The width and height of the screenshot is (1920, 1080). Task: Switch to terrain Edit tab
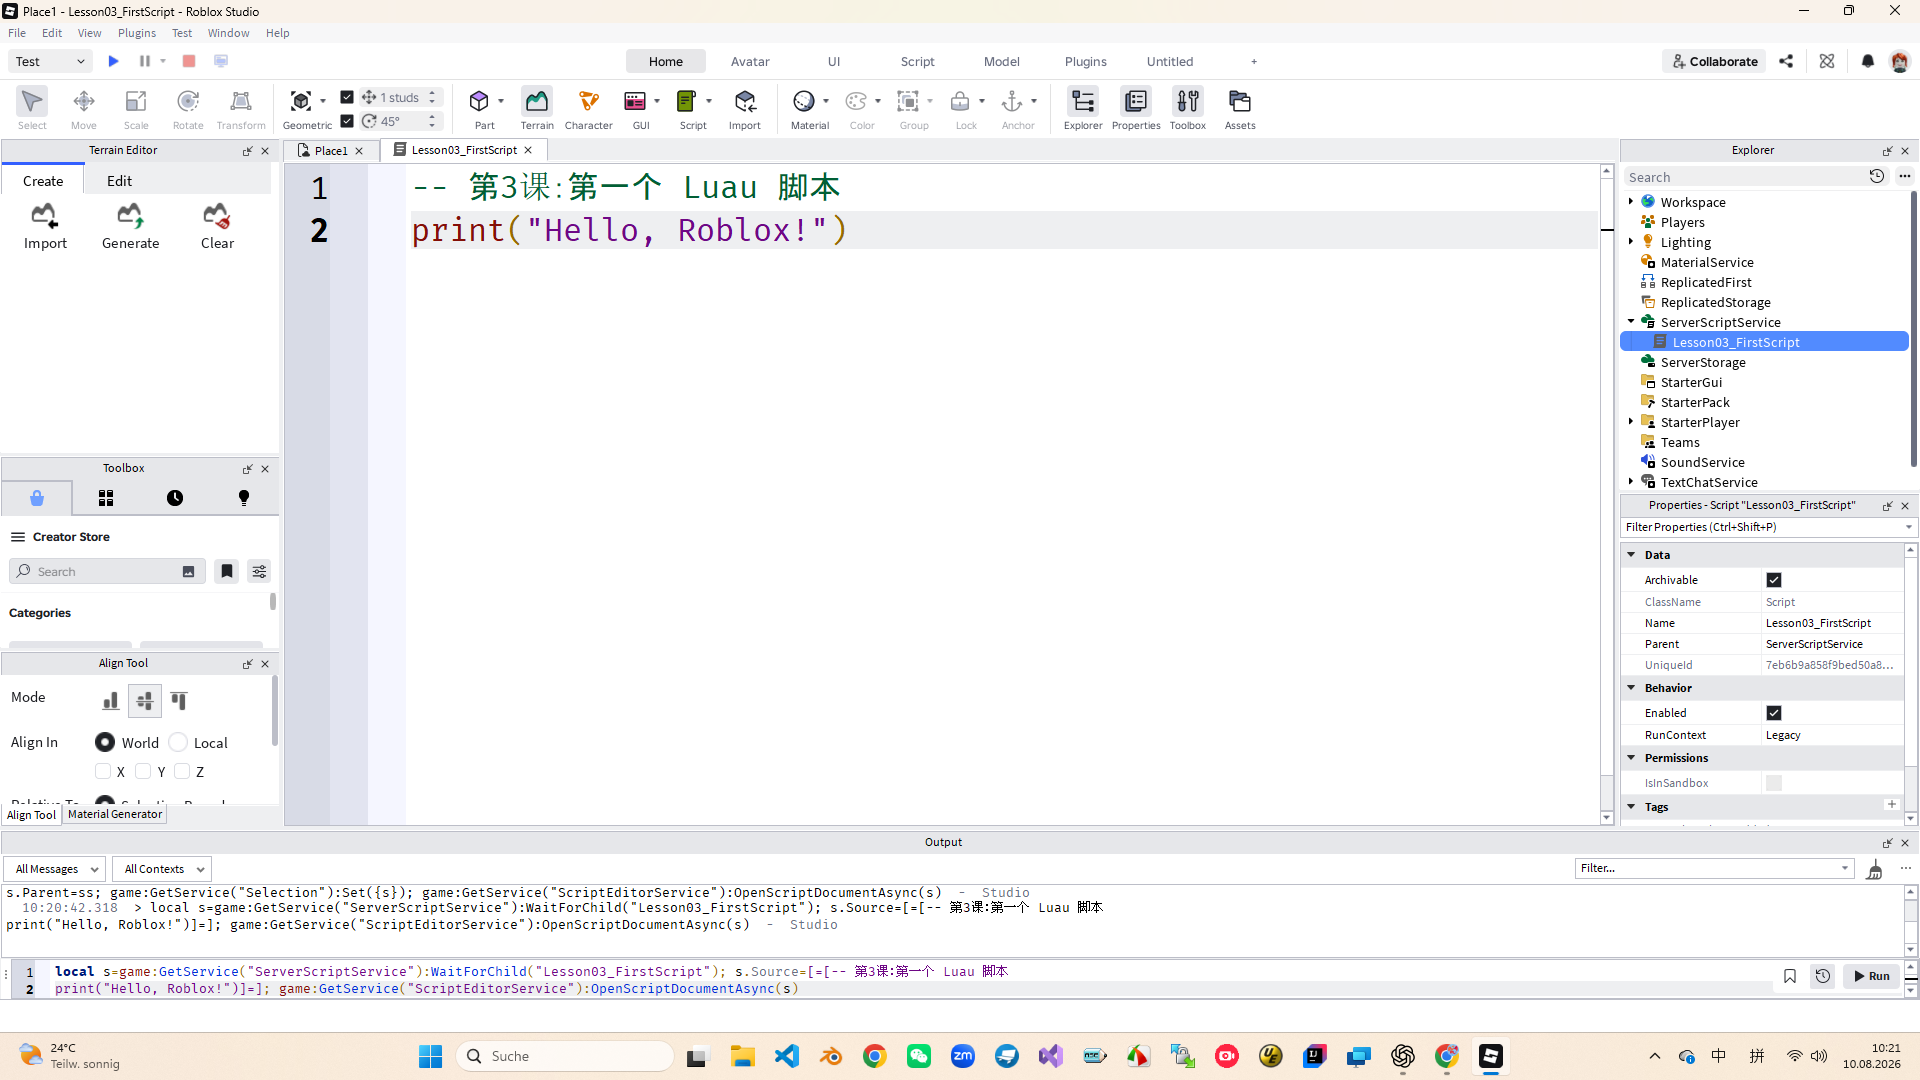point(119,181)
